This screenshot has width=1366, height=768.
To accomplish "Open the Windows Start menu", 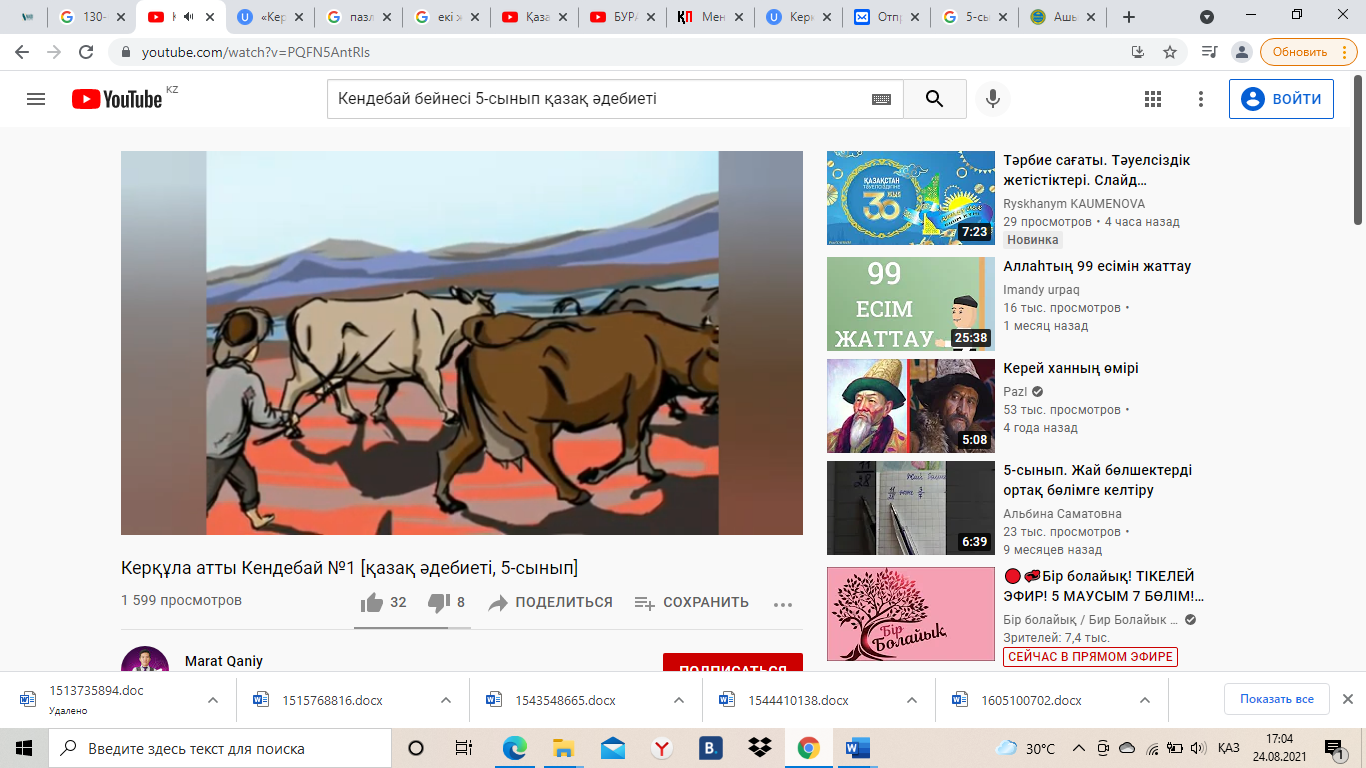I will pyautogui.click(x=23, y=748).
